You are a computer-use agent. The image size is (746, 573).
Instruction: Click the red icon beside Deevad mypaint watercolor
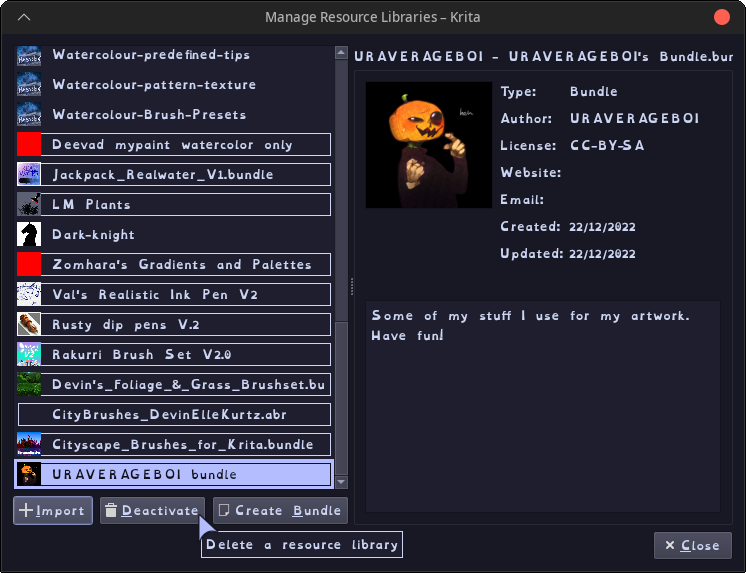click(x=29, y=145)
